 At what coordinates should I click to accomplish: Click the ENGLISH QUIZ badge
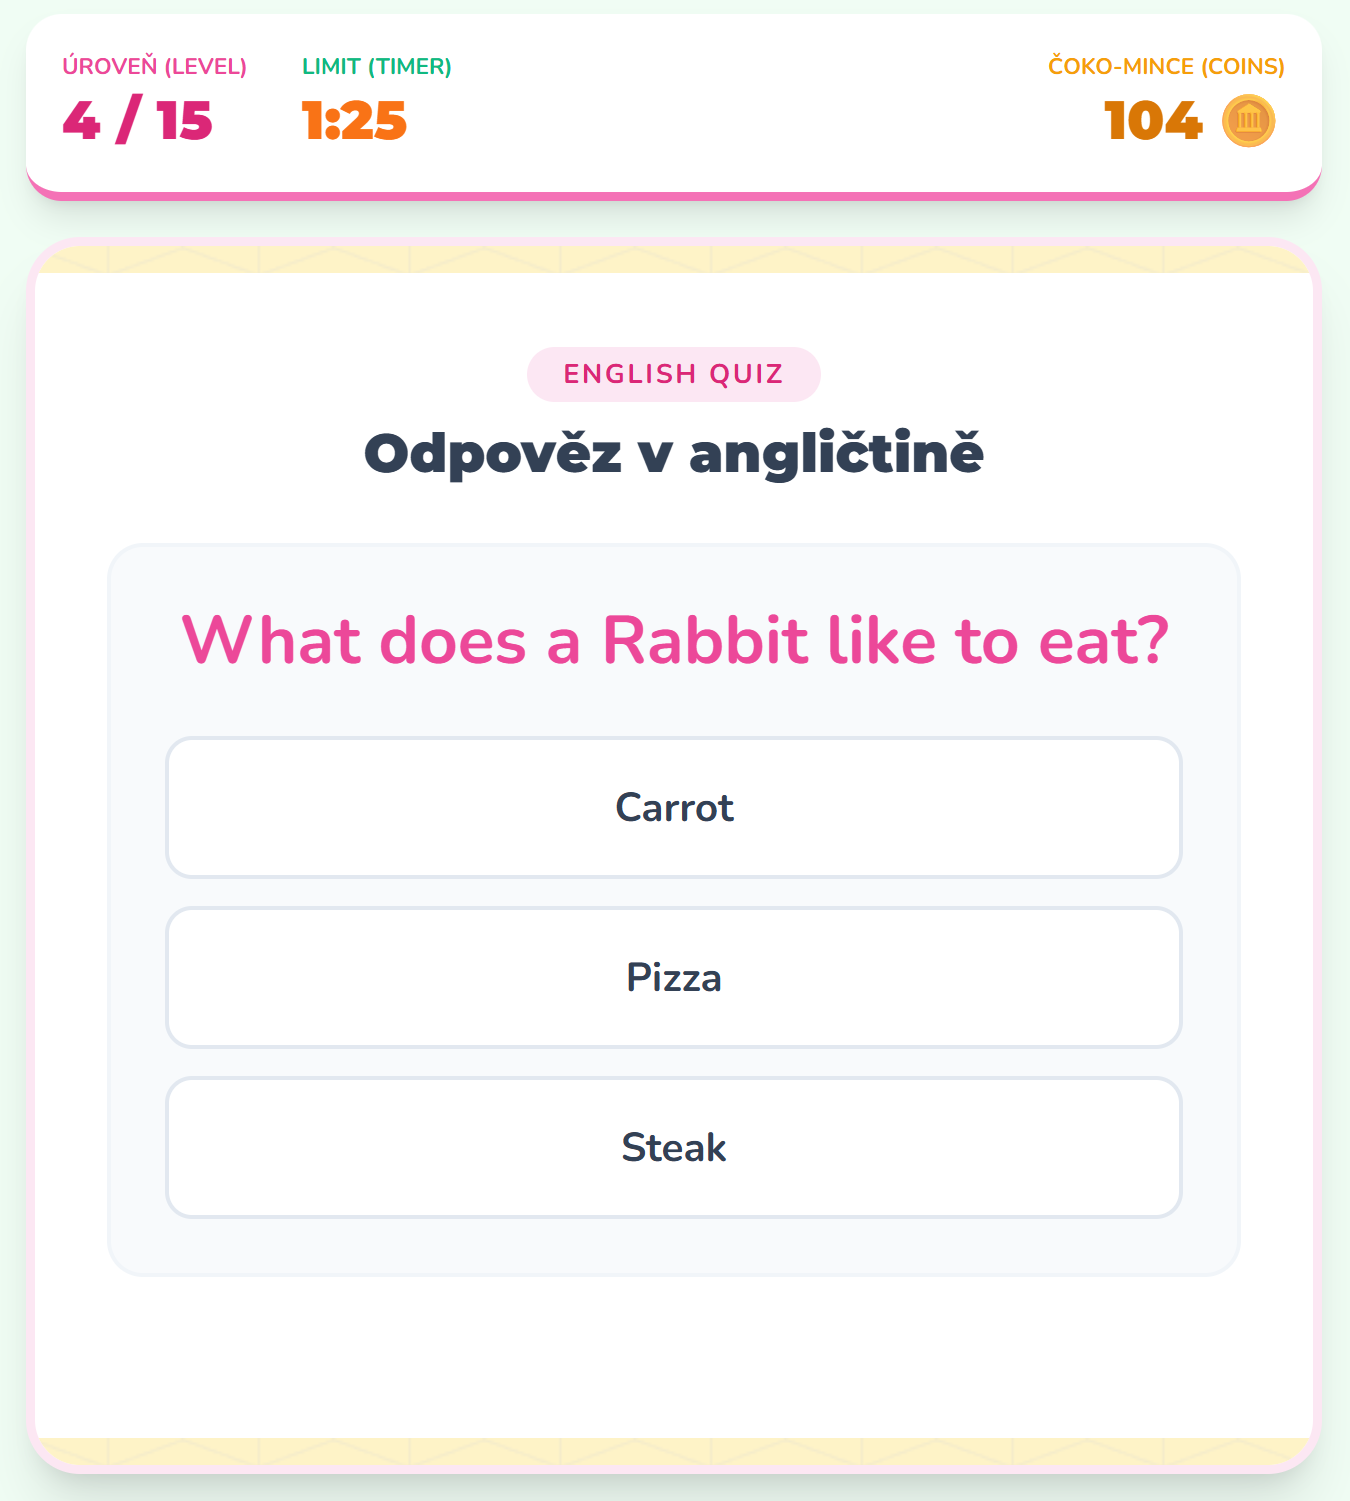coord(673,374)
